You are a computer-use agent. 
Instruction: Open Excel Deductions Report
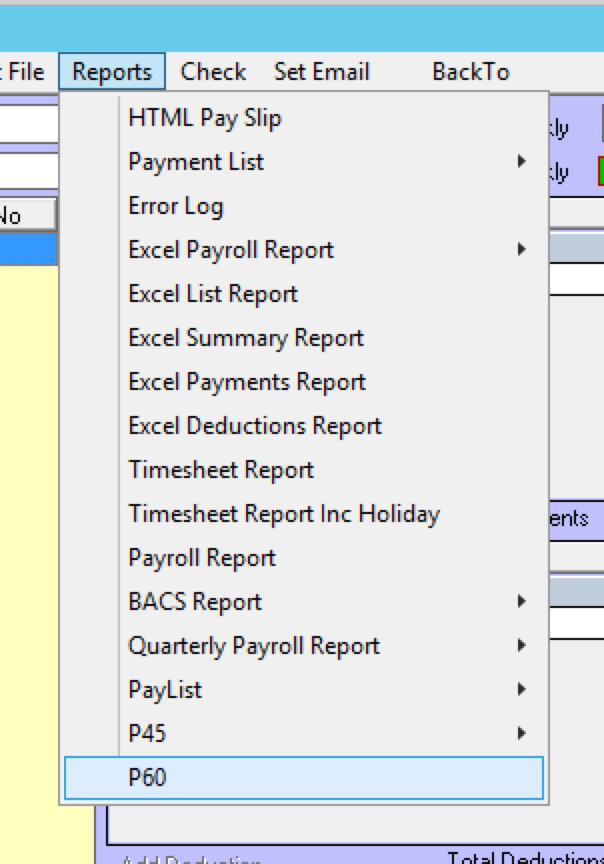click(255, 426)
